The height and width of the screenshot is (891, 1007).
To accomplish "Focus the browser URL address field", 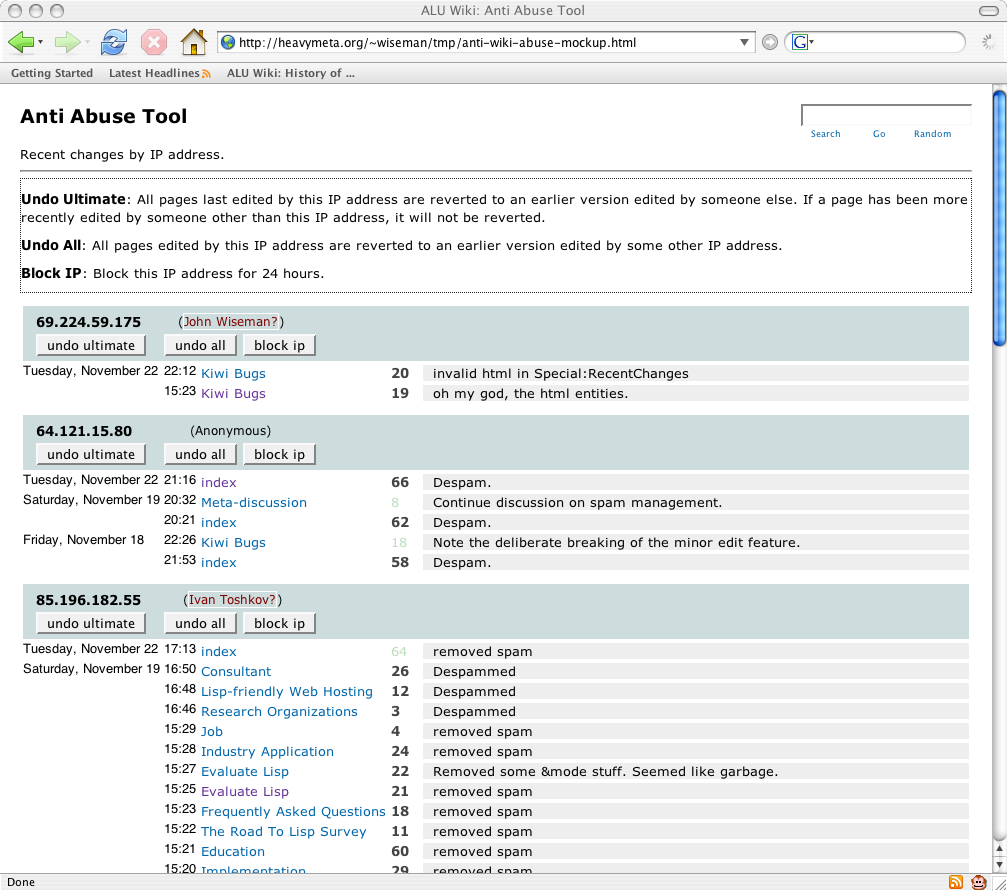I will [486, 42].
